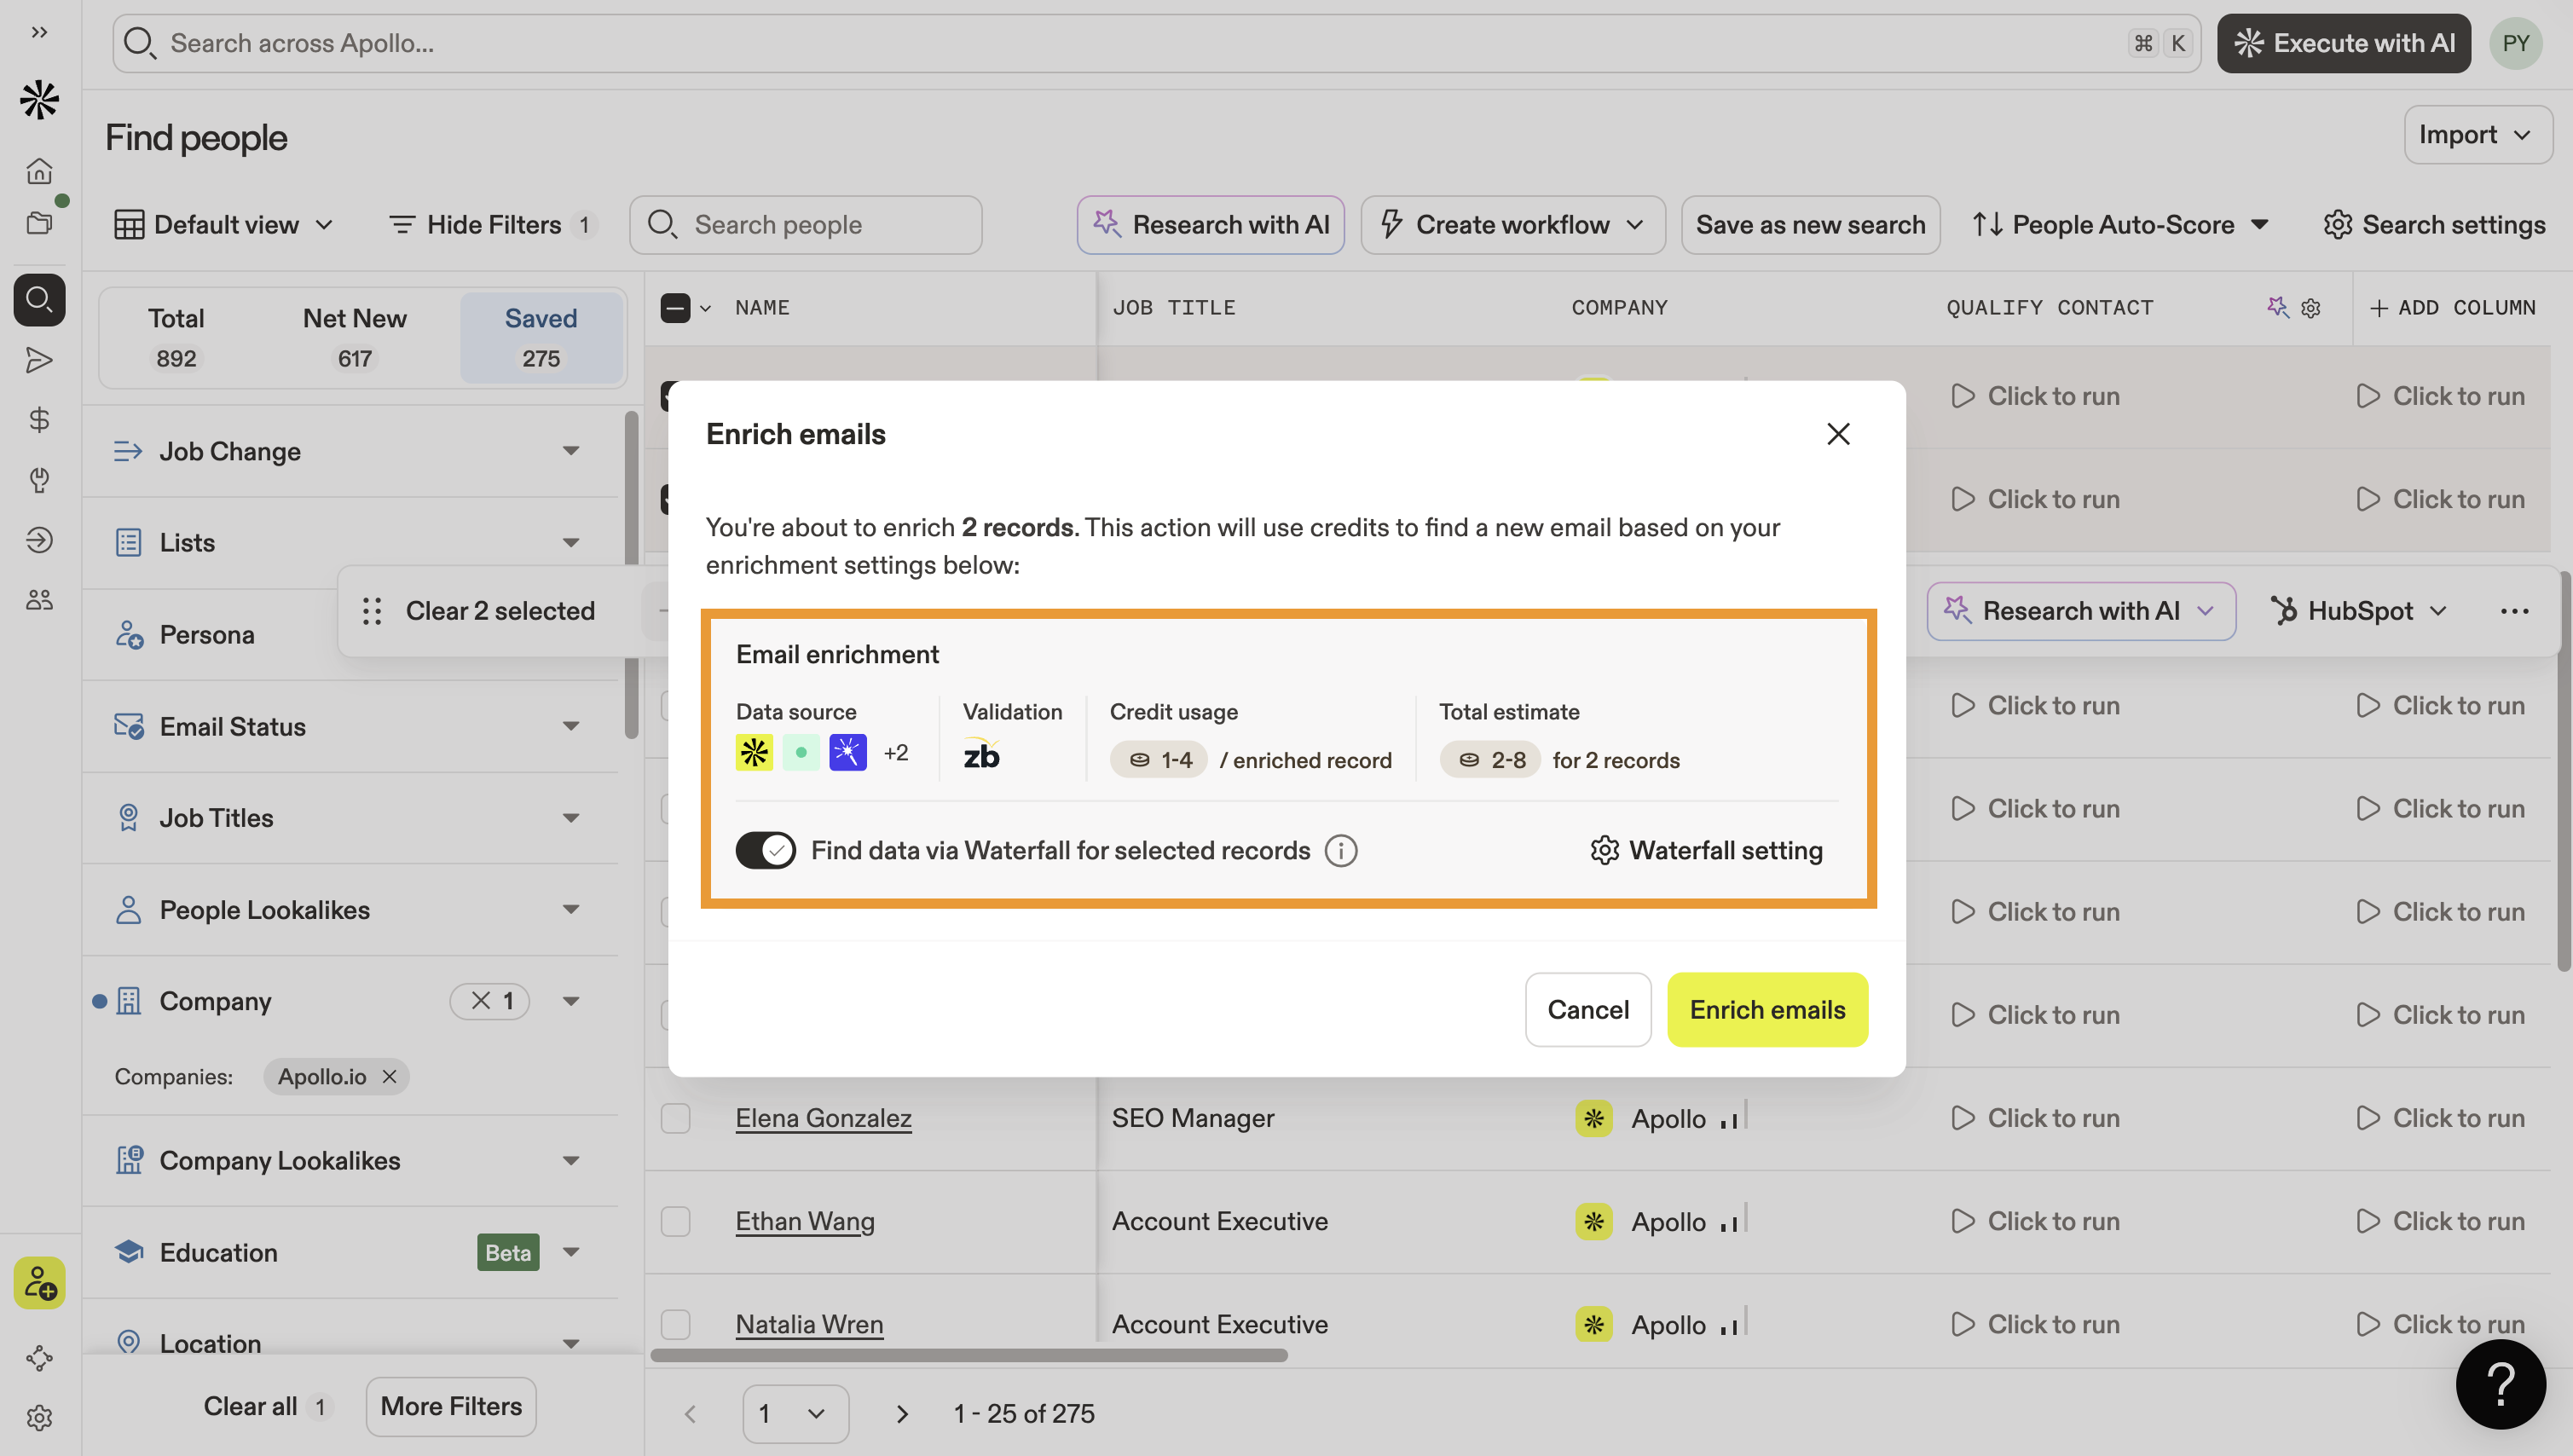2573x1456 pixels.
Task: Switch to the Total tab
Action: click(176, 337)
